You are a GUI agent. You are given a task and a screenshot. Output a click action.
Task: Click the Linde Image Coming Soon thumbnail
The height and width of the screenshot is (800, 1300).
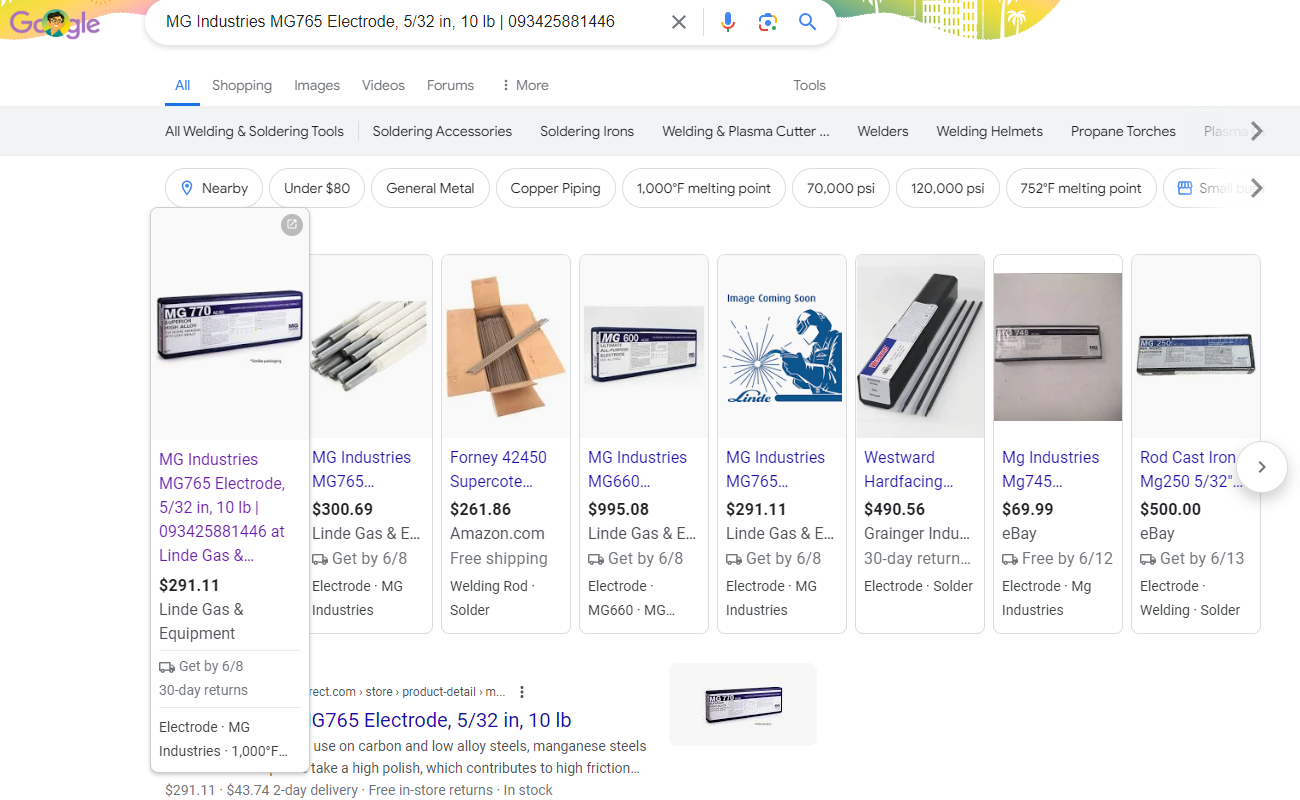coord(782,346)
